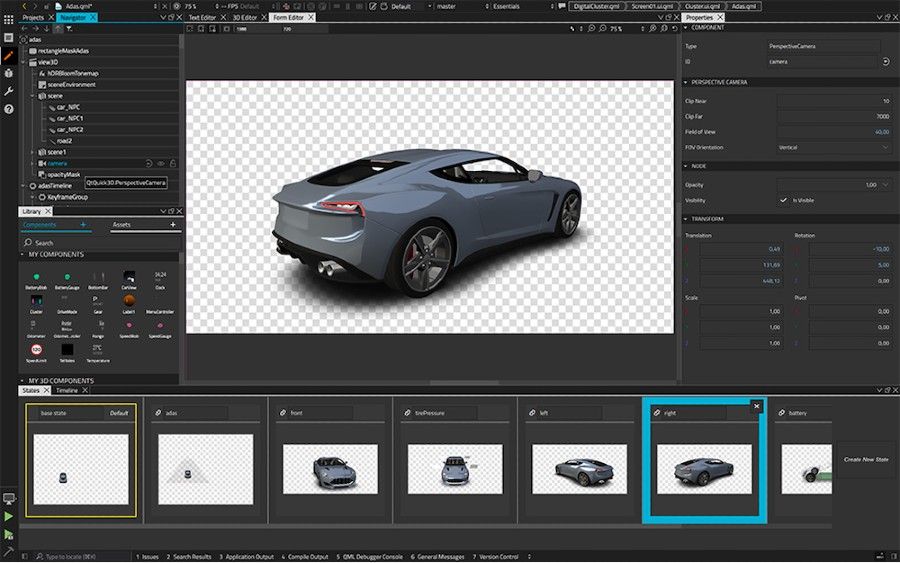Switch to the Projects tab
This screenshot has height=563, width=900.
(x=33, y=18)
